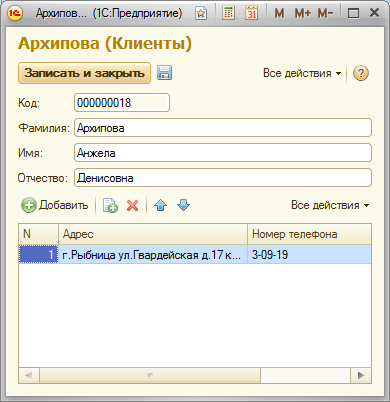Select the Адрес column header
Screen dimensions: 390x402
[x=153, y=234]
